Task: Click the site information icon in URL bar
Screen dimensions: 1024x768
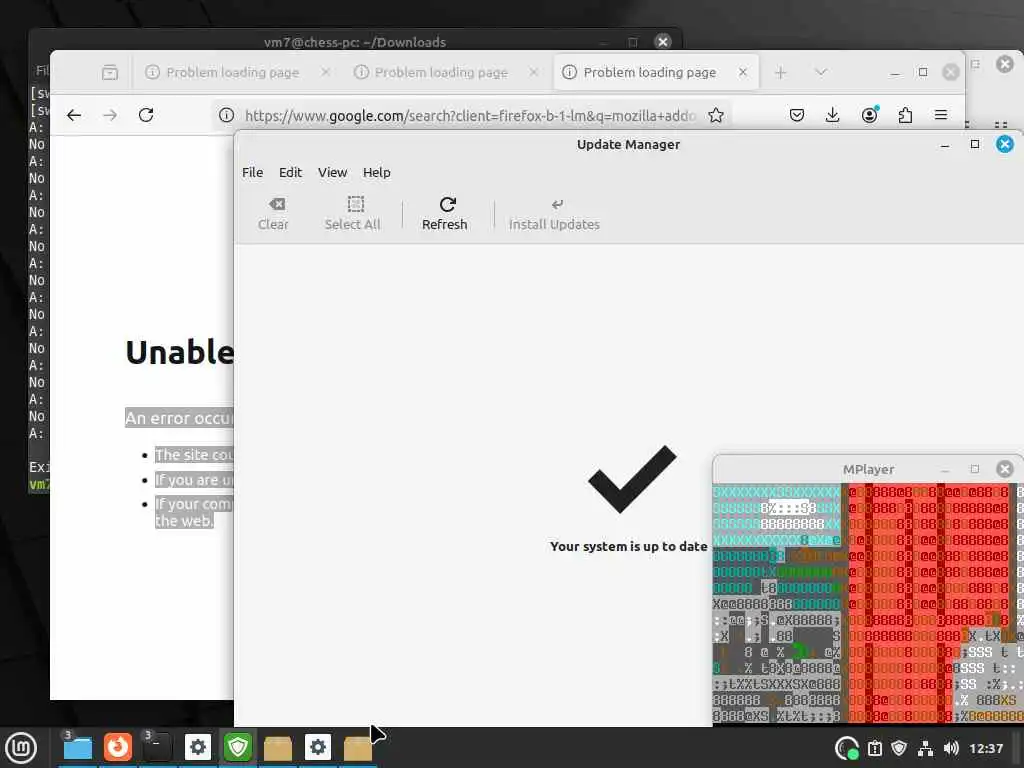Action: pyautogui.click(x=227, y=116)
